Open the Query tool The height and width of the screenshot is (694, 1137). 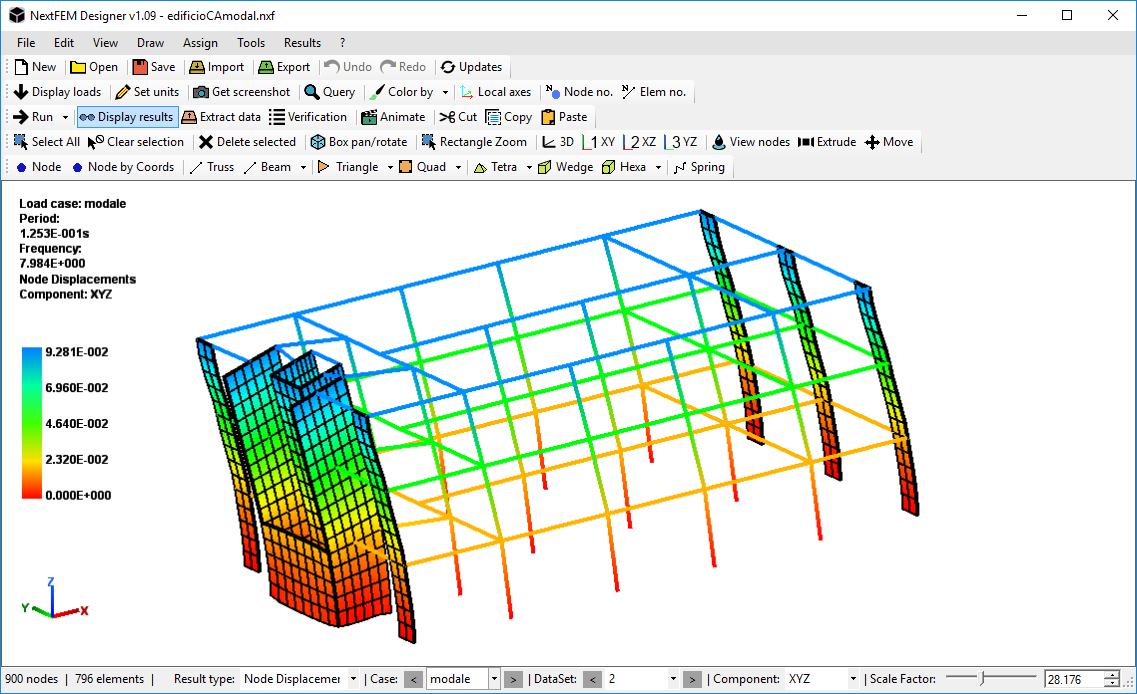[329, 92]
